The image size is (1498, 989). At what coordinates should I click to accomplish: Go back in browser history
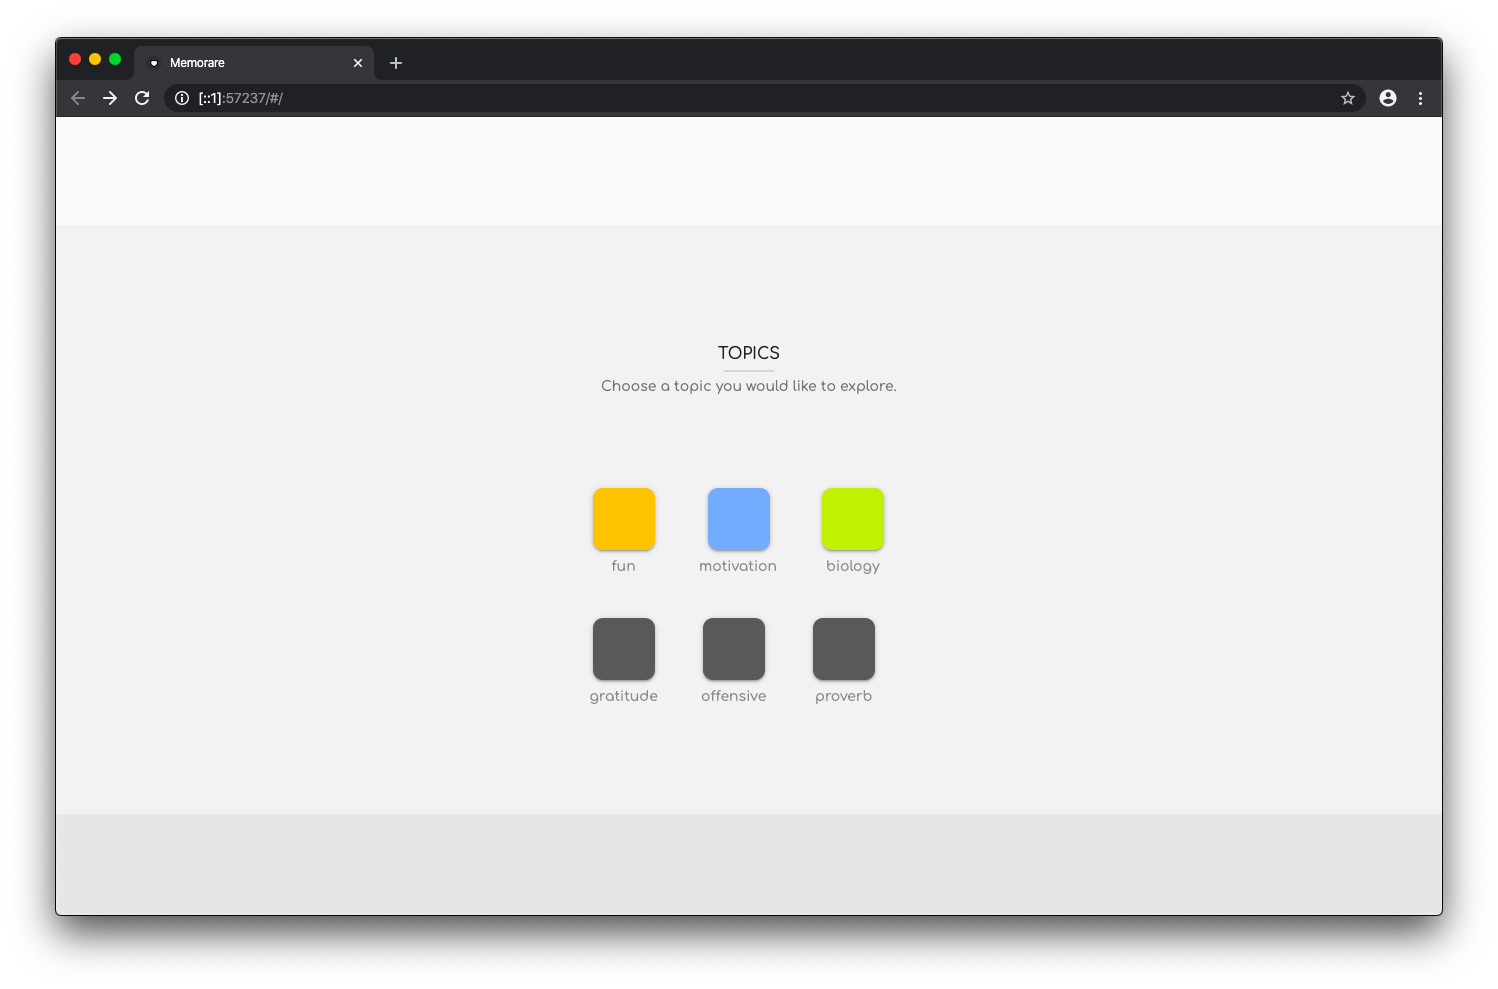click(x=78, y=98)
